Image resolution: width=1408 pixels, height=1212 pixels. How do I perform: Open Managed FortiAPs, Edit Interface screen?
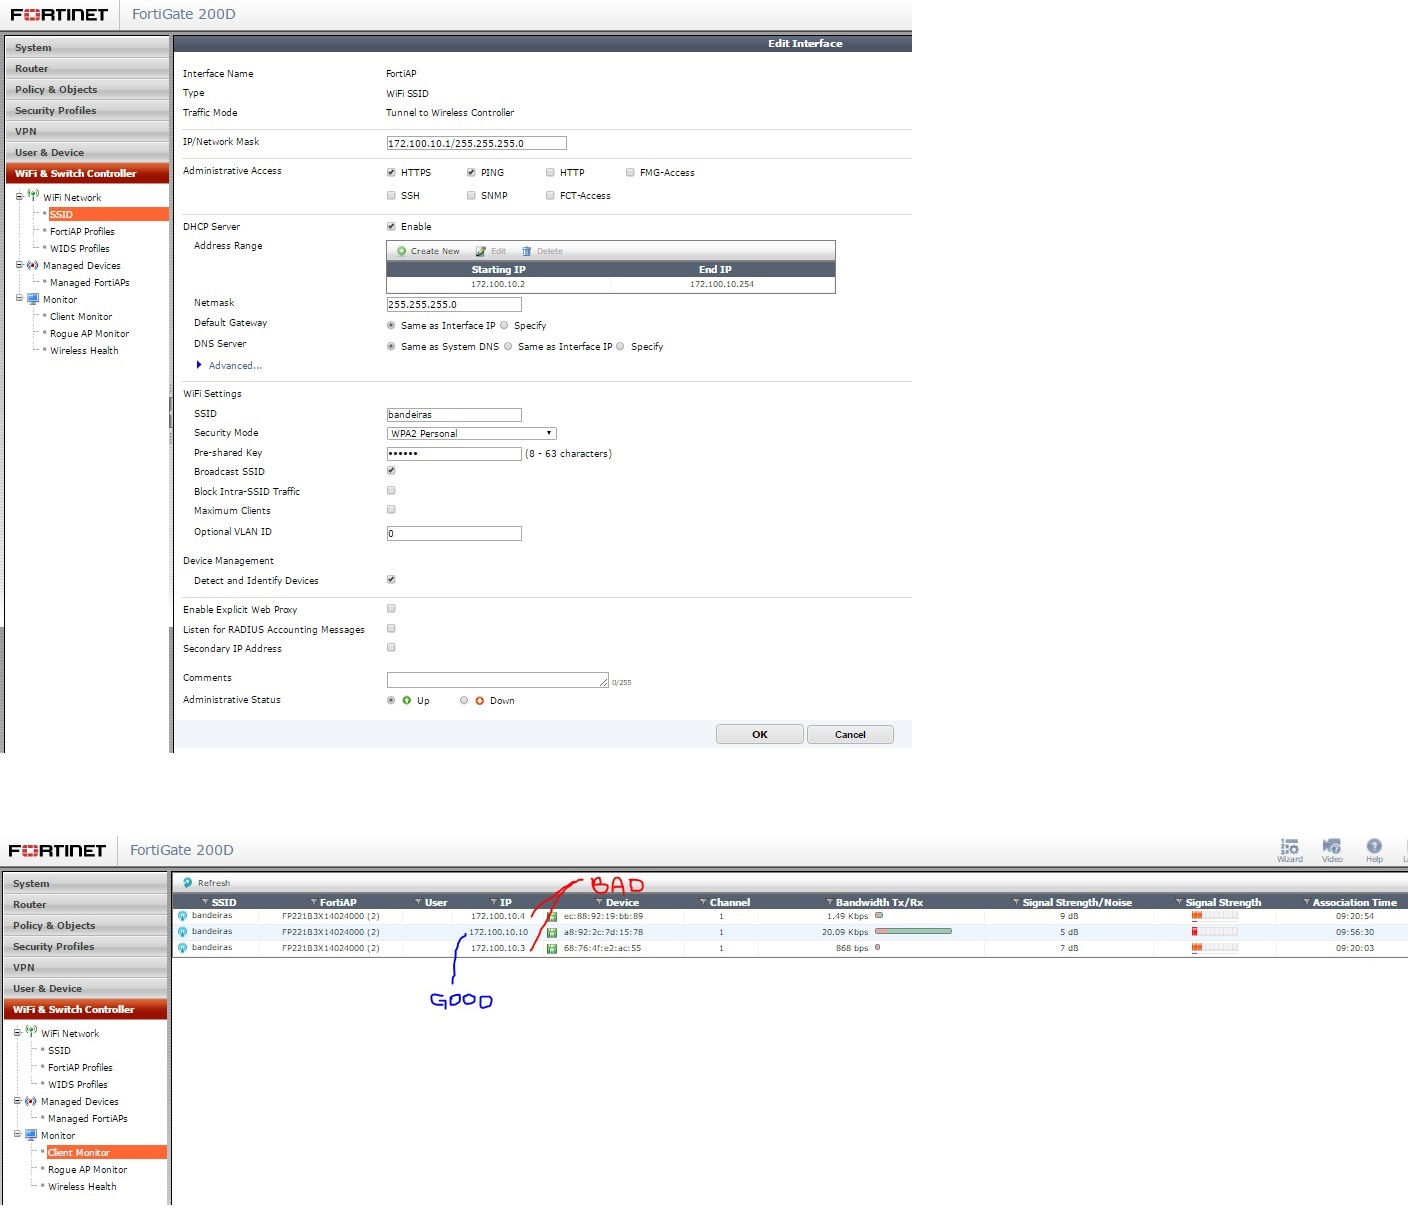(x=90, y=282)
